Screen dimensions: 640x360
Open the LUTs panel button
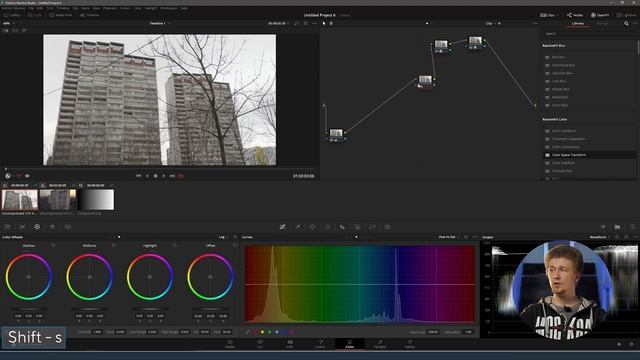pyautogui.click(x=35, y=15)
